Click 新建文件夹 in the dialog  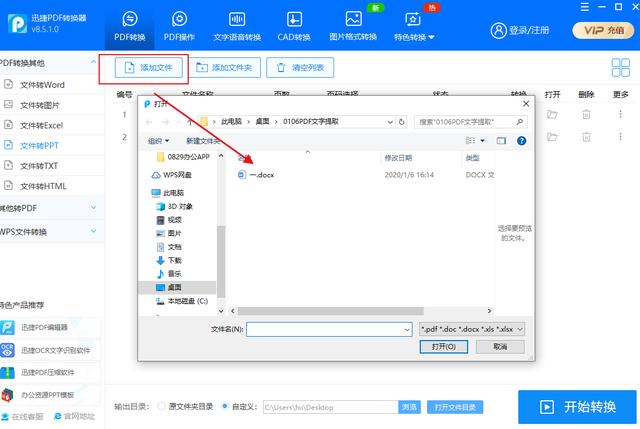pos(203,141)
